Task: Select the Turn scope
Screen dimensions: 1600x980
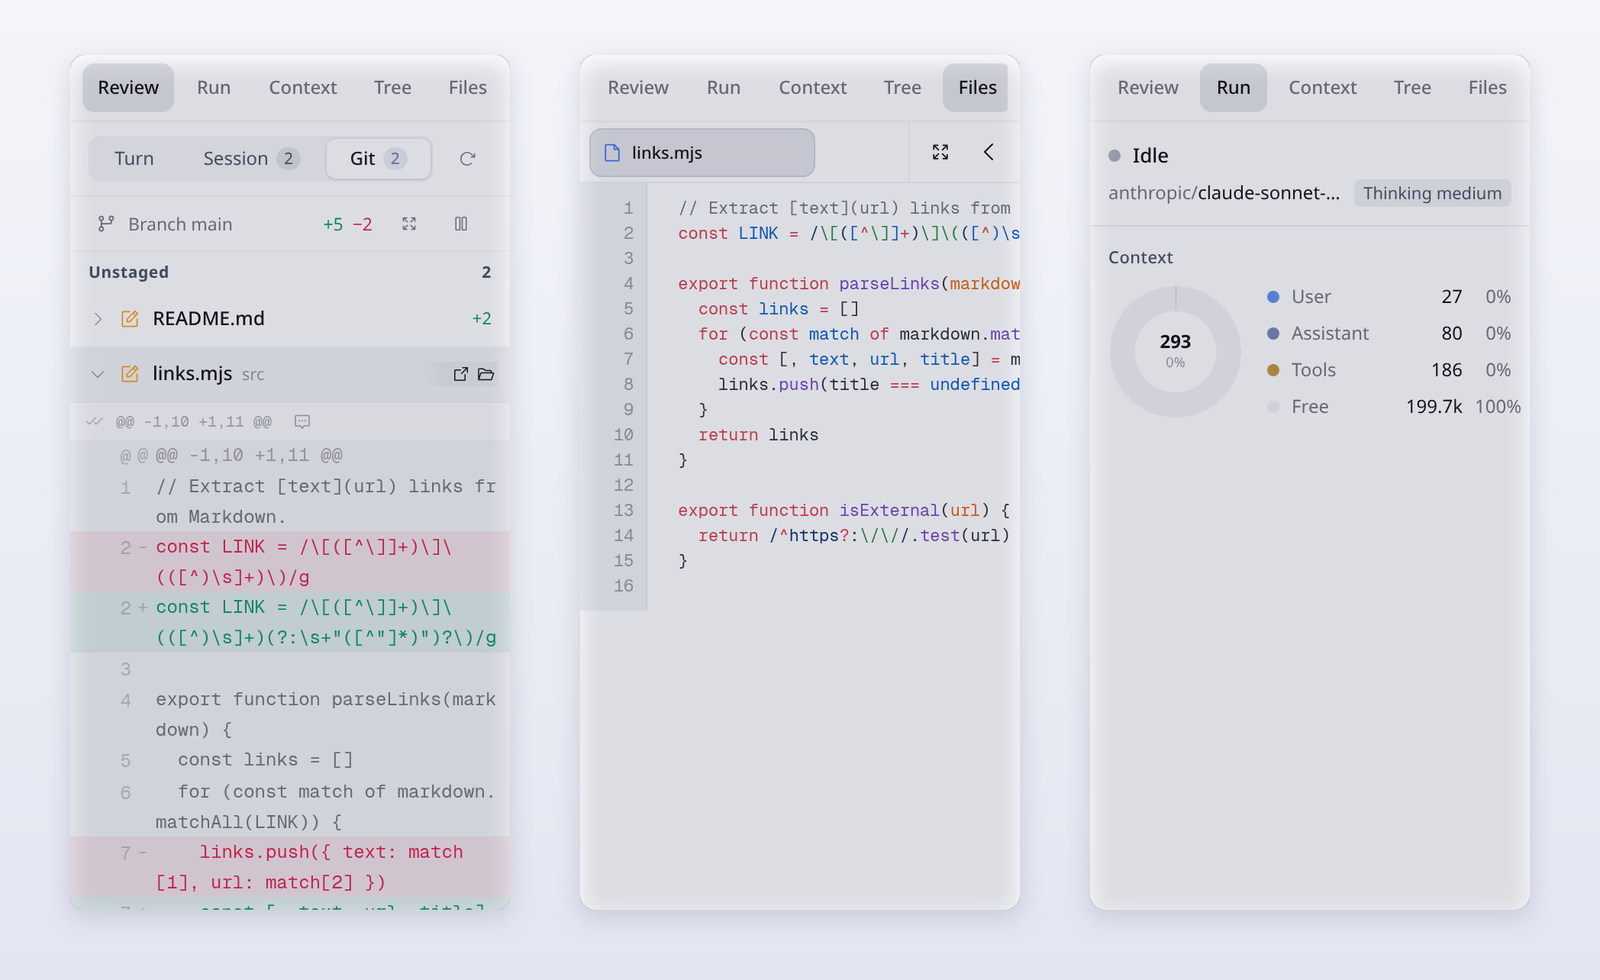Action: 134,159
